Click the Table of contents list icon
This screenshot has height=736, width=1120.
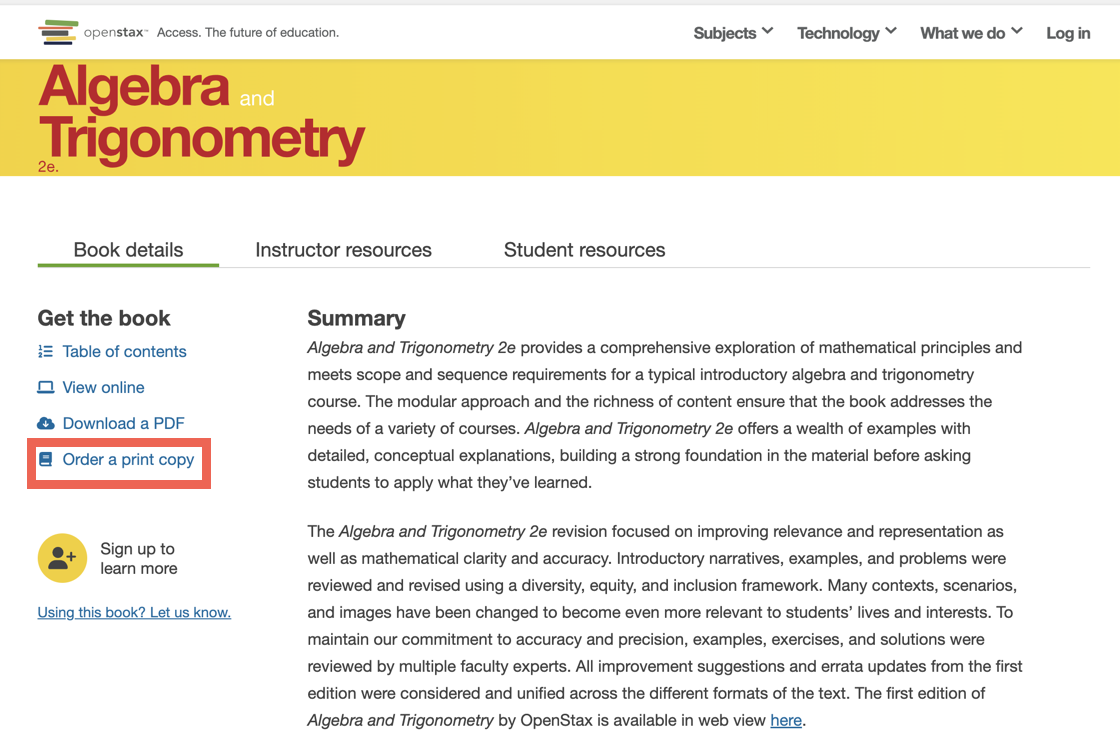tap(45, 351)
